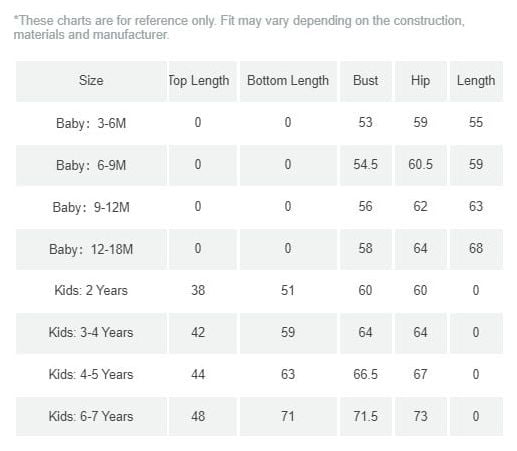Image resolution: width=517 pixels, height=451 pixels.
Task: Click the 71.5 bust value cell
Action: click(366, 416)
